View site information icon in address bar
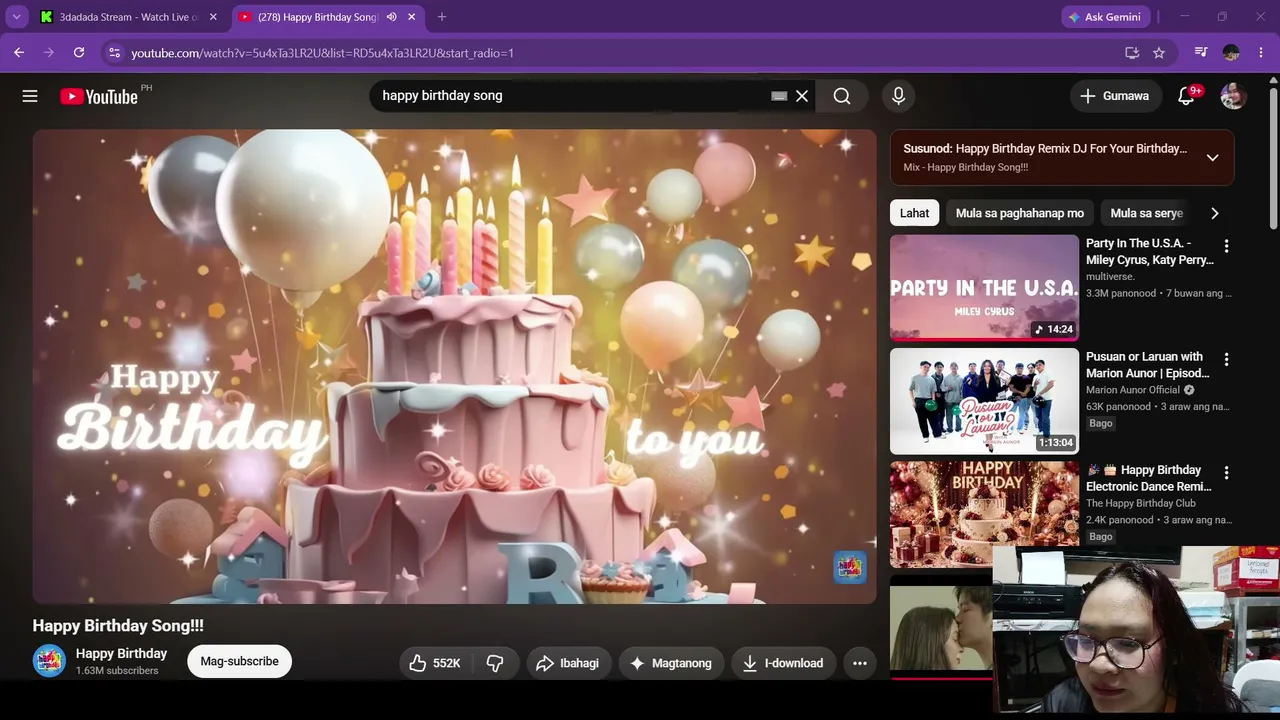This screenshot has width=1280, height=720. [x=114, y=53]
